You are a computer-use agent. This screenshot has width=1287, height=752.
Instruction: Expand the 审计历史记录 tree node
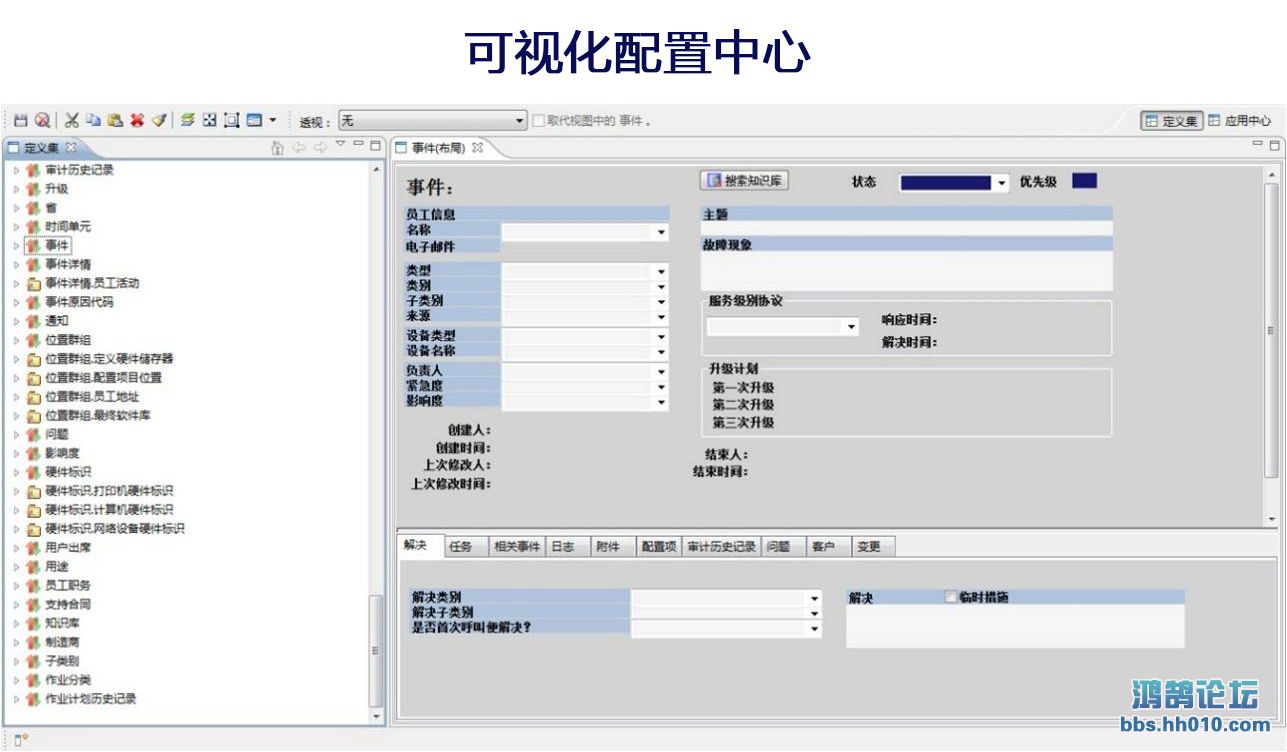click(x=16, y=170)
